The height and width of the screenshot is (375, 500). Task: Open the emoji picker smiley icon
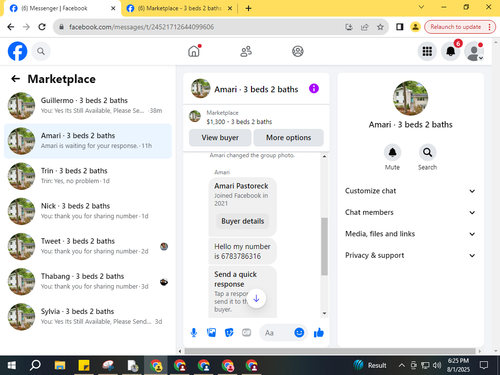point(299,333)
